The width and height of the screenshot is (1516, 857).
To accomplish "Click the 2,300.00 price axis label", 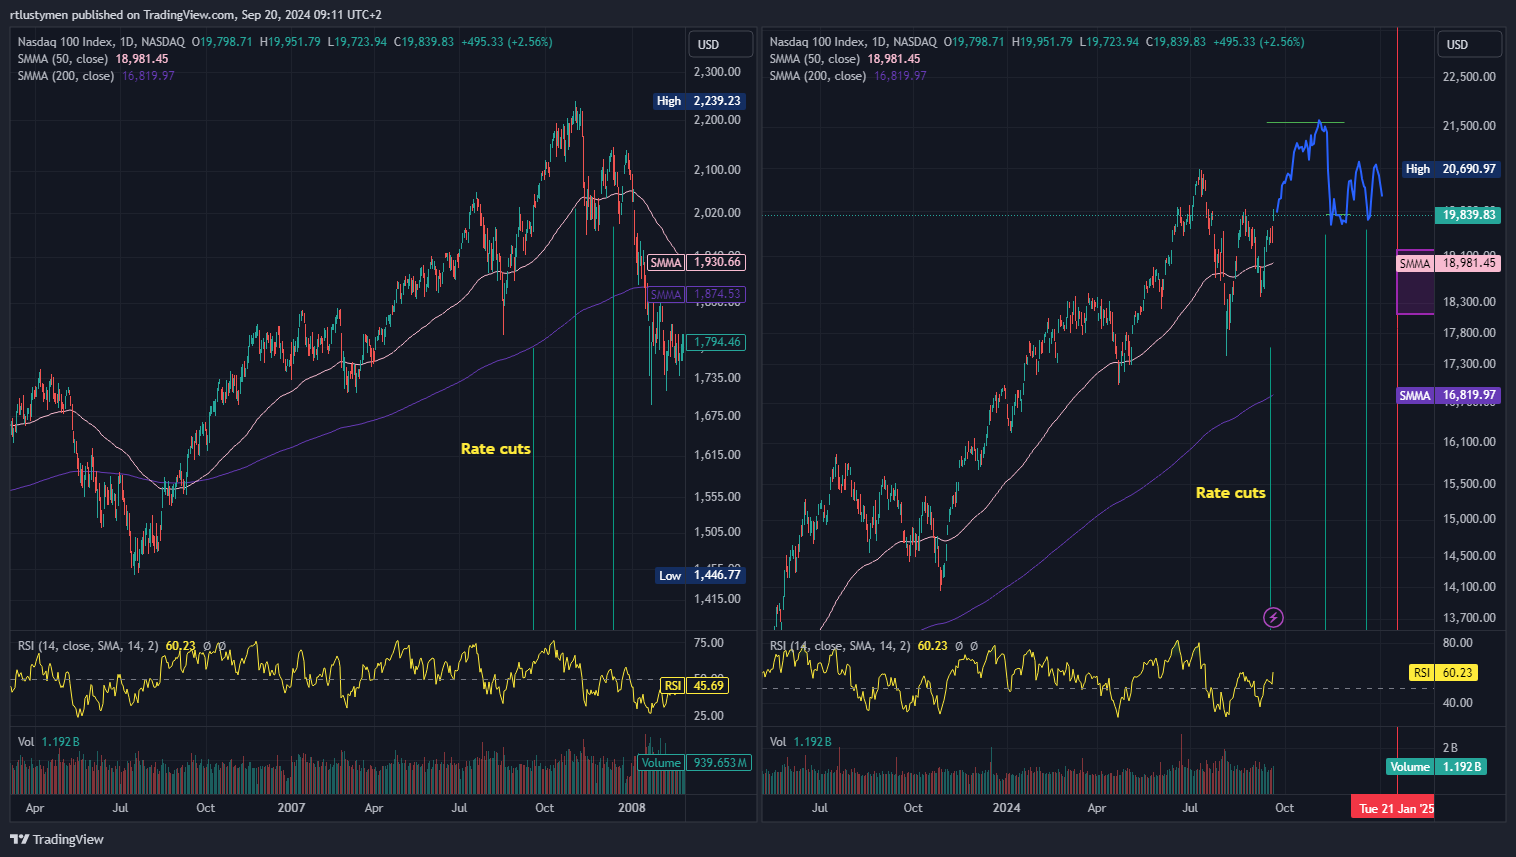I will (717, 72).
